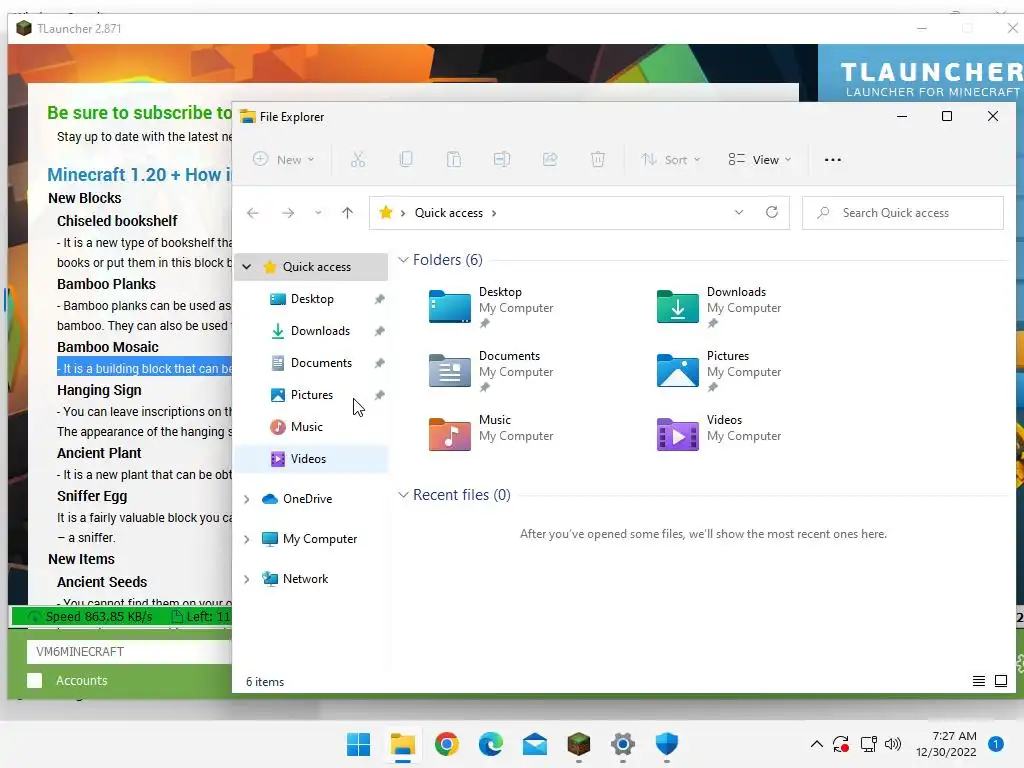Viewport: 1024px width, 768px height.
Task: Go back with the left arrow
Action: pos(253,213)
